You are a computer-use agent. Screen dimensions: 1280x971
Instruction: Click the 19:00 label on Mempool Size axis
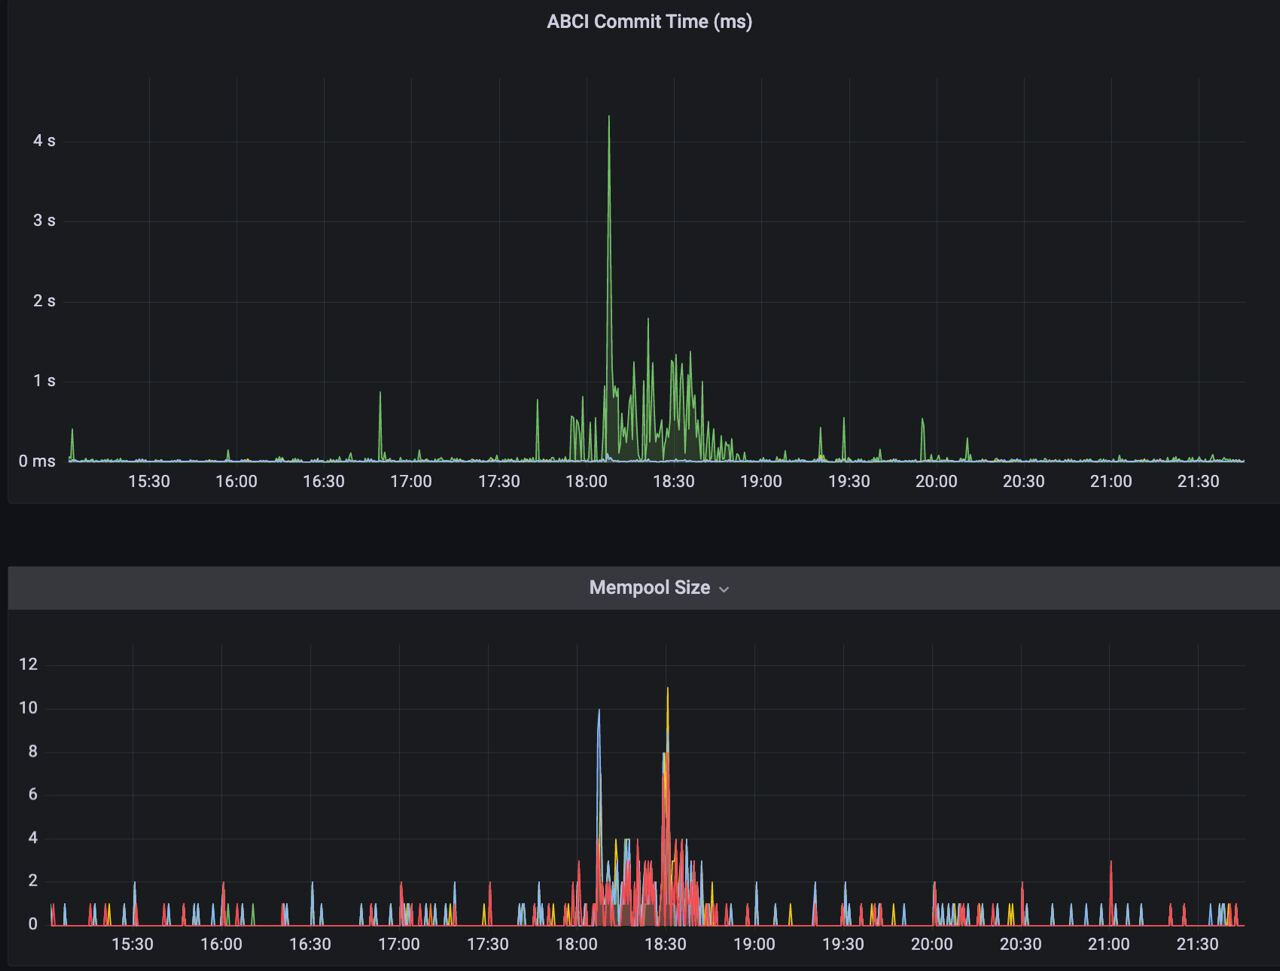click(x=754, y=944)
